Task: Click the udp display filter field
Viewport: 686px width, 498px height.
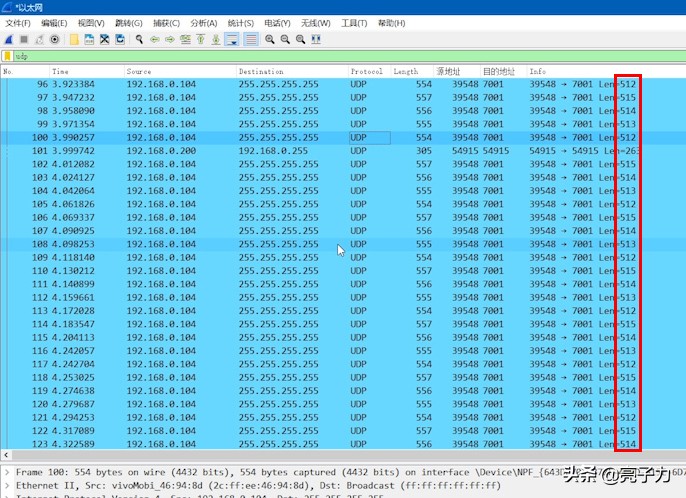Action: click(x=300, y=57)
